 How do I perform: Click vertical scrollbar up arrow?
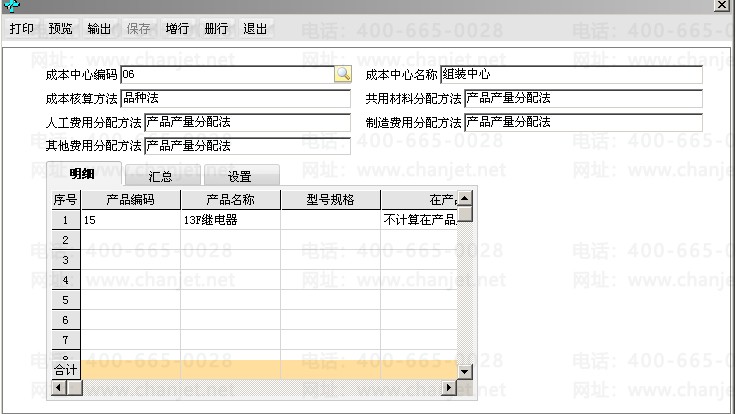[x=465, y=198]
